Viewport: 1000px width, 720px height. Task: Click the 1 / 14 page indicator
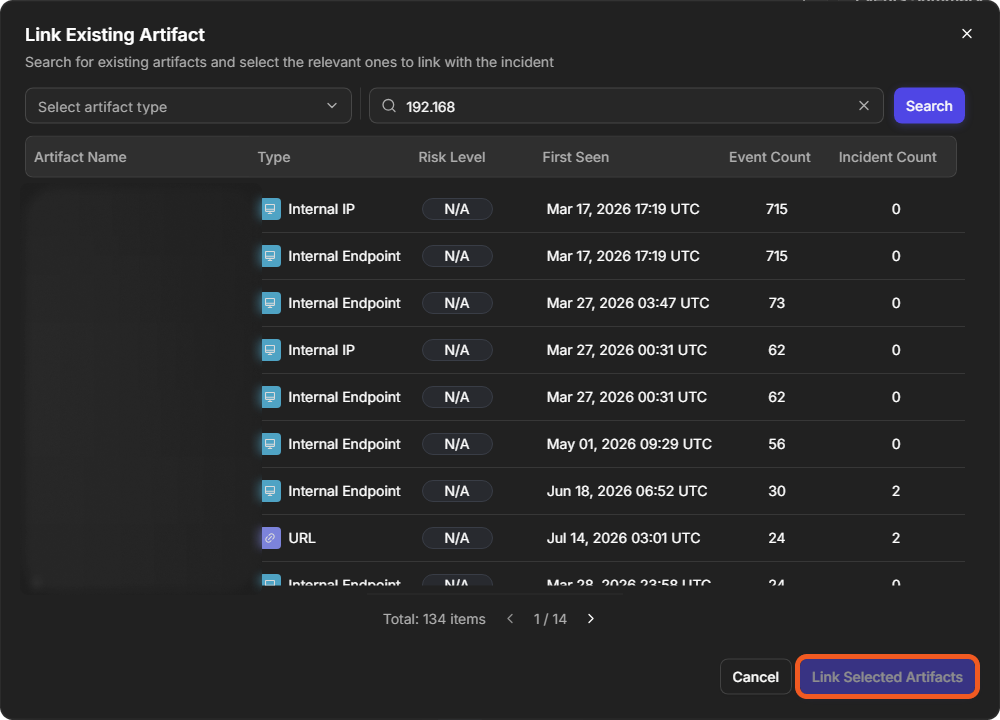click(x=550, y=619)
